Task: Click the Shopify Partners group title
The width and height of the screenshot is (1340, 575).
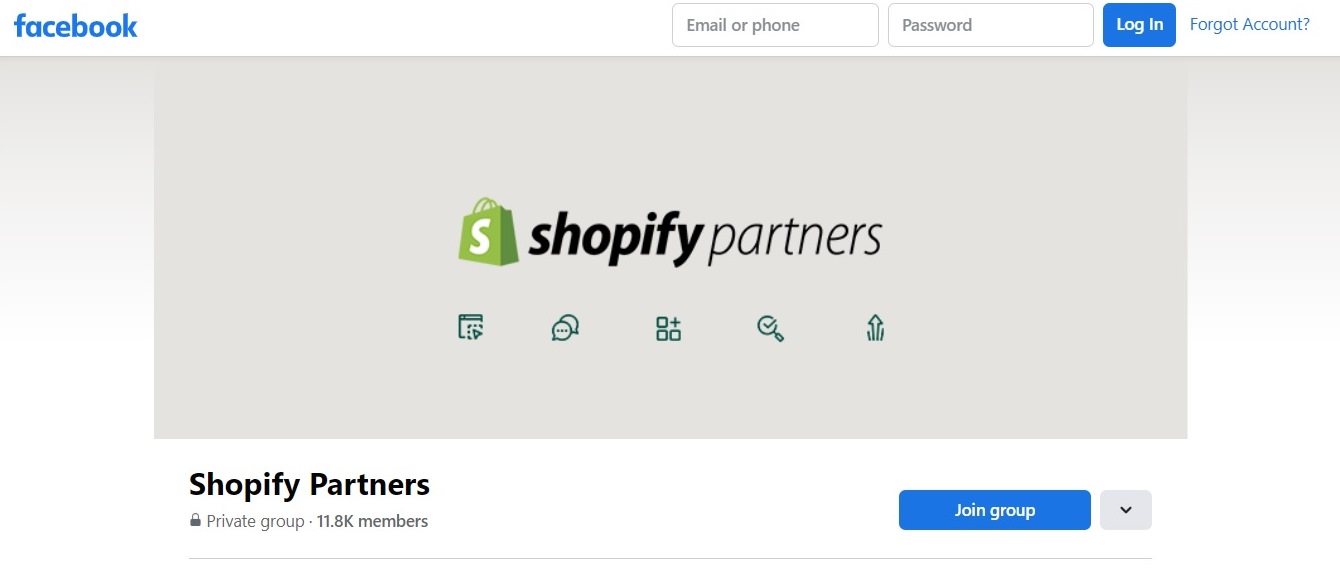Action: click(309, 485)
